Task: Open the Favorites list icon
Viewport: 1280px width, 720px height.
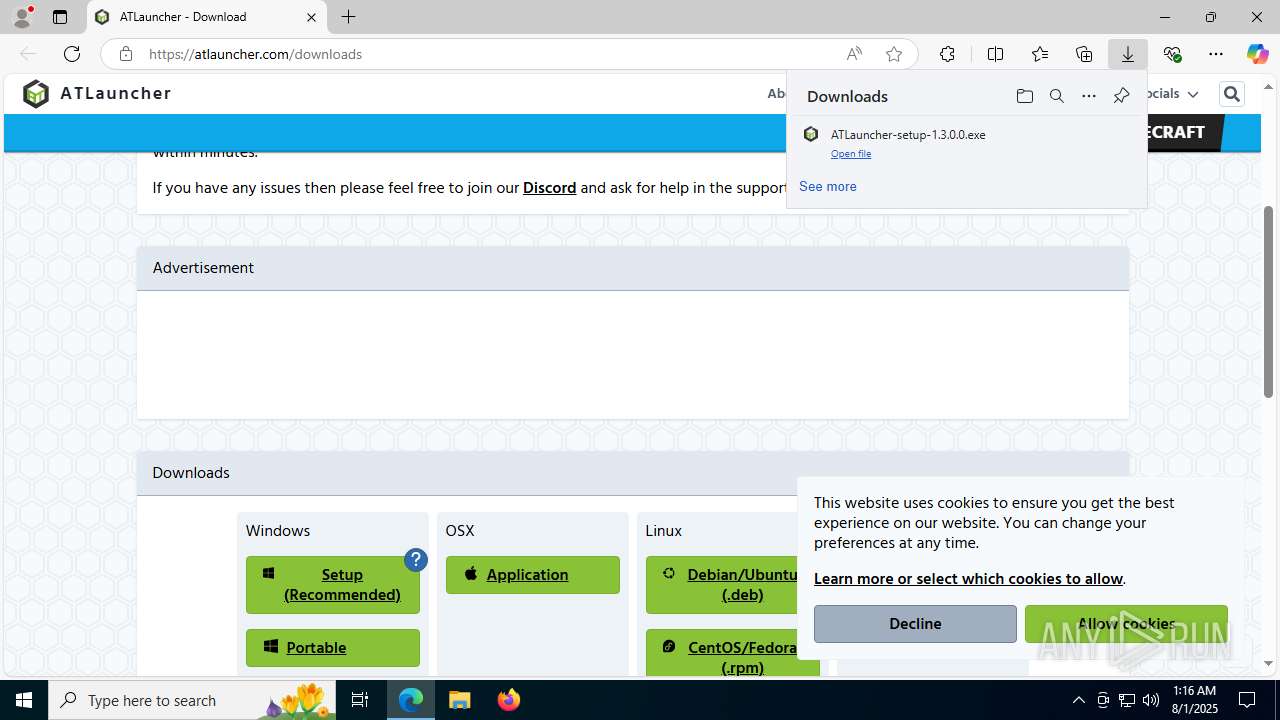Action: [x=1040, y=54]
